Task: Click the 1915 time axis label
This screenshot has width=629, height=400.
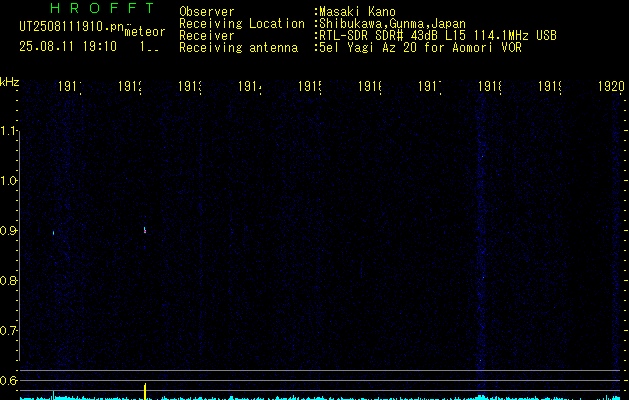Action: click(310, 86)
